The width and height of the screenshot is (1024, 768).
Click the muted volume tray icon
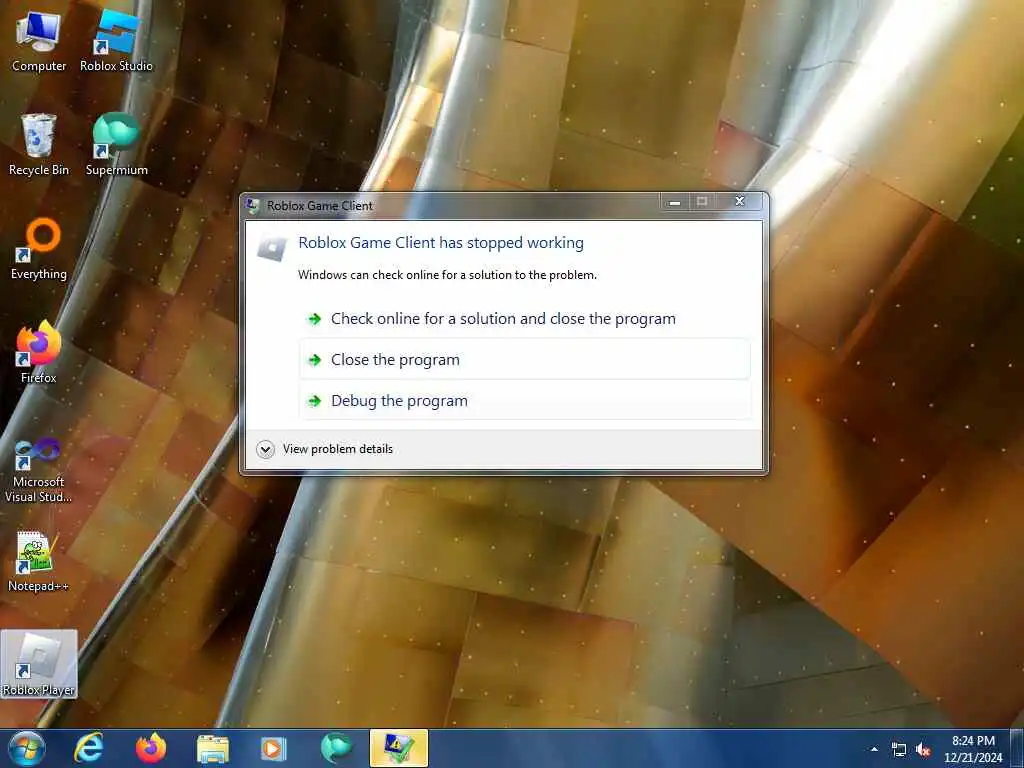[x=923, y=750]
